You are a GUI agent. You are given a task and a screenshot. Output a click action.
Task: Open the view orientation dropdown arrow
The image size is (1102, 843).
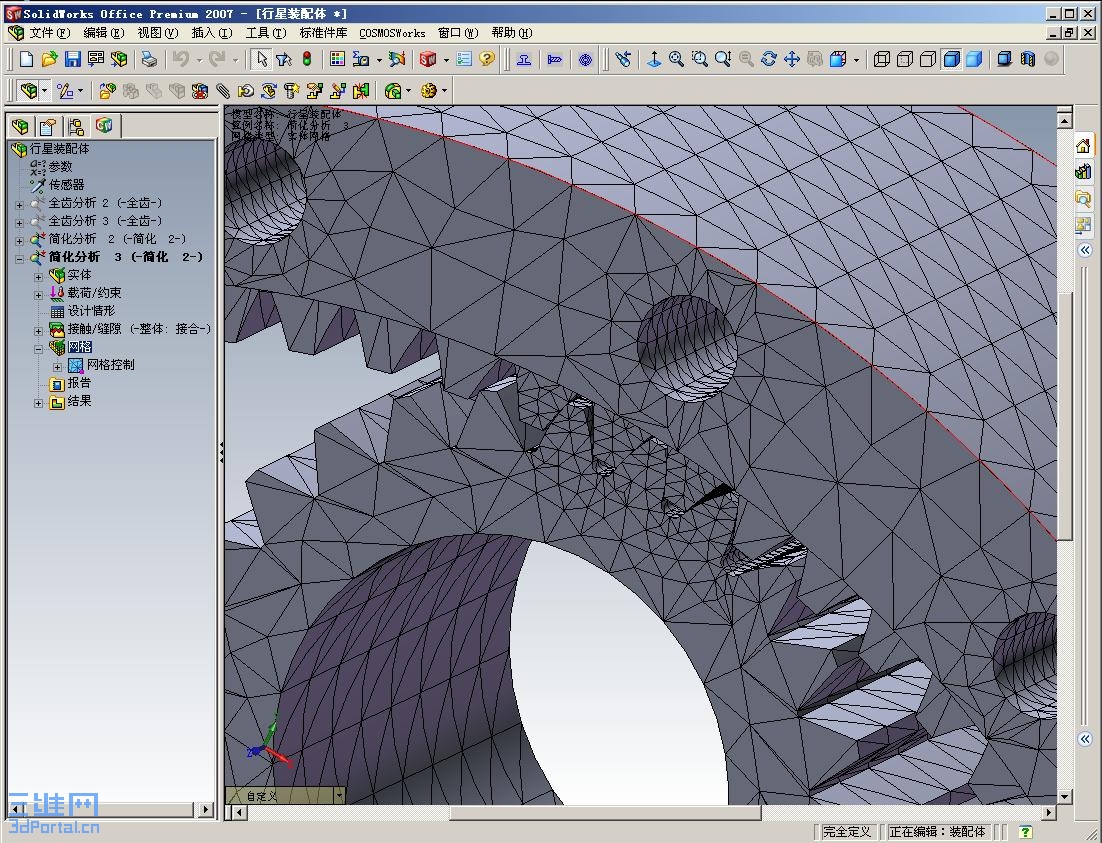tap(856, 61)
